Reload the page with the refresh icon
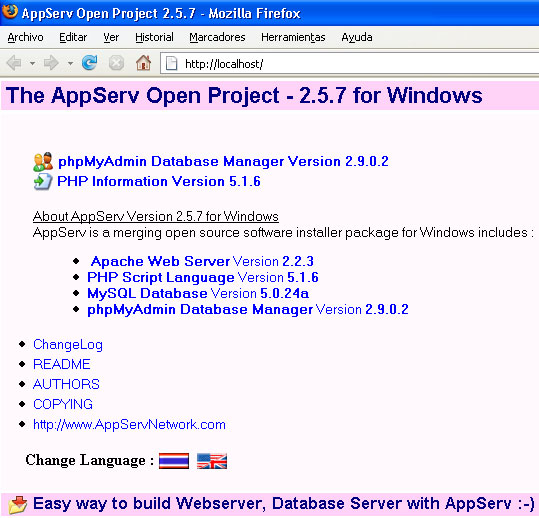This screenshot has width=539, height=518. pos(89,63)
